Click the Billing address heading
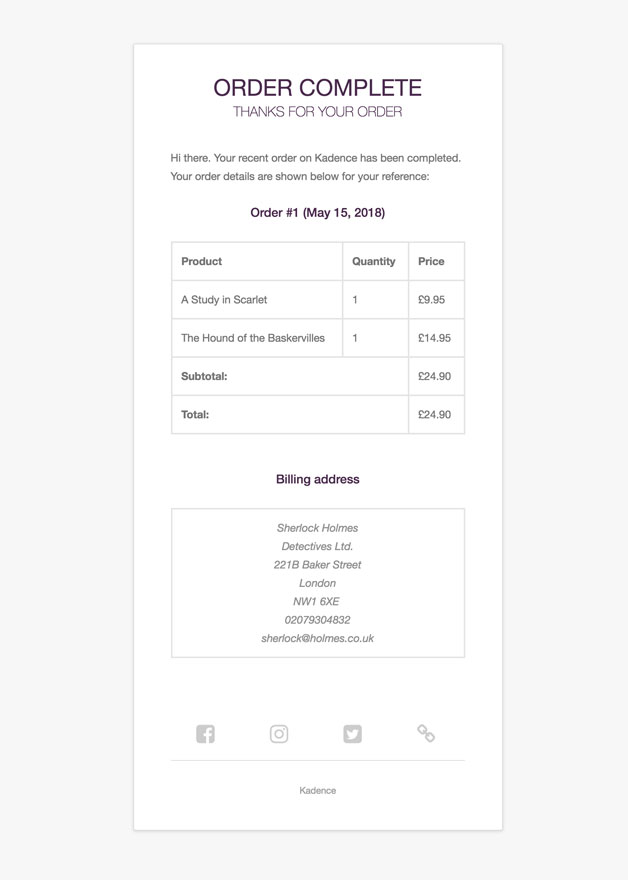Screen dimensions: 628x880 318,479
